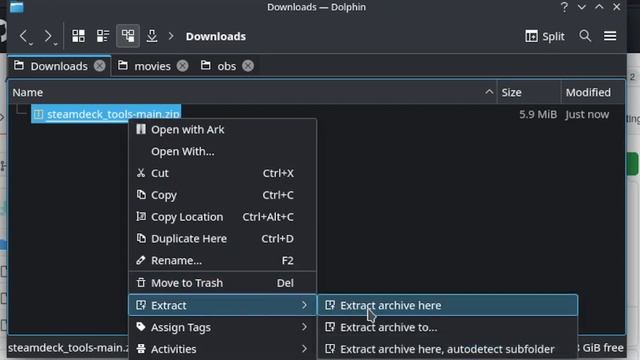Viewport: 640px width, 360px height.
Task: Click the status bar file name text
Action: click(68, 348)
